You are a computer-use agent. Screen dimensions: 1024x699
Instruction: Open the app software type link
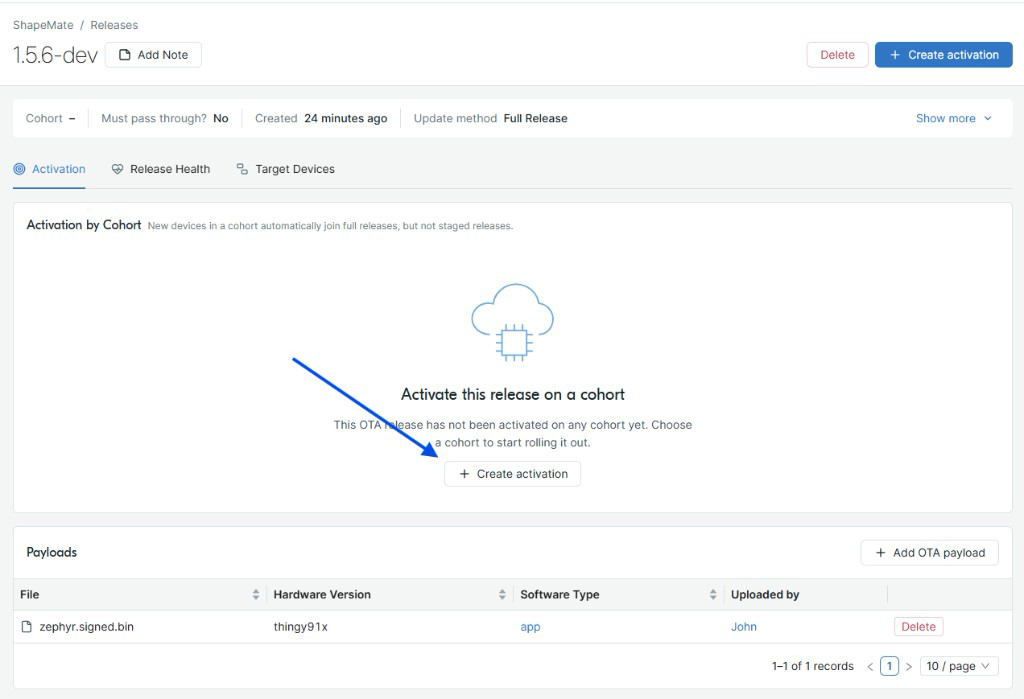pyautogui.click(x=530, y=627)
